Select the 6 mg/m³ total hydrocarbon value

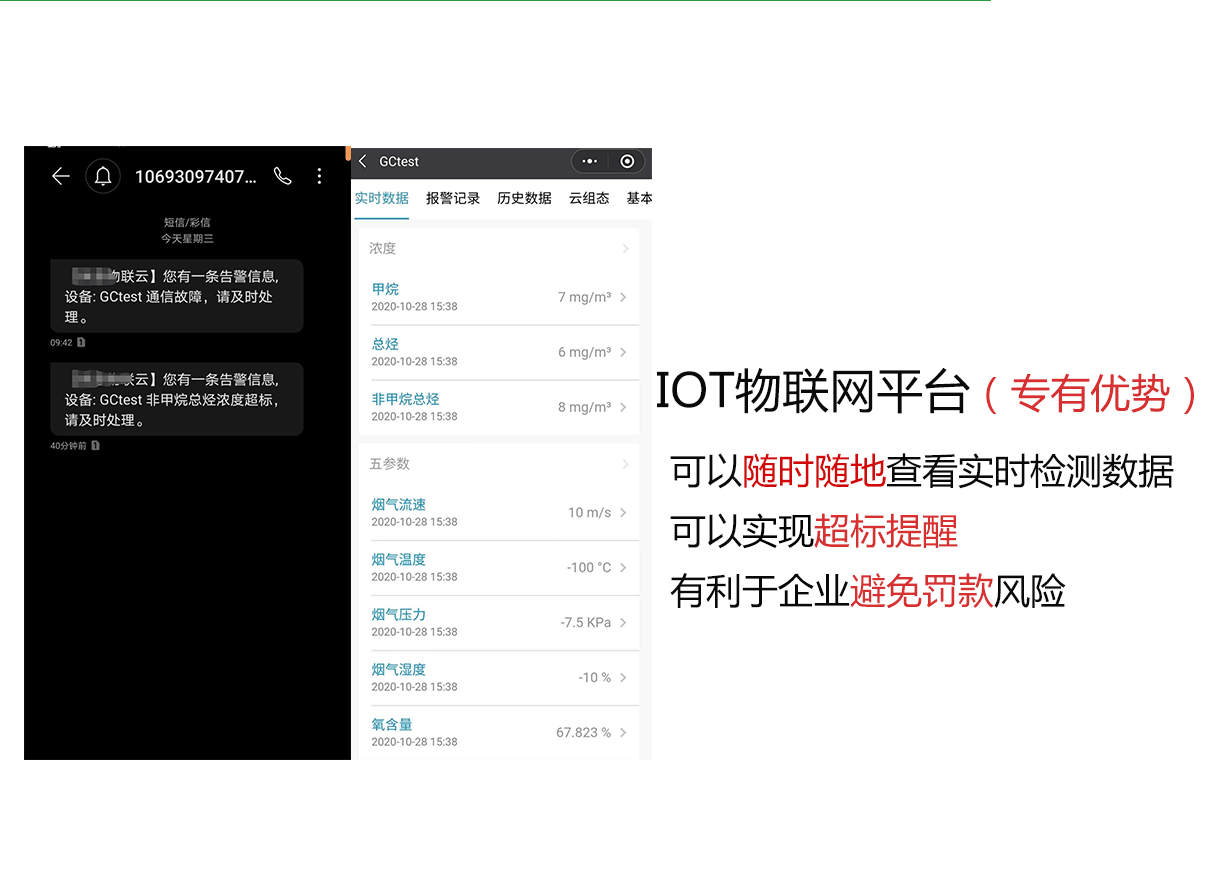(584, 352)
